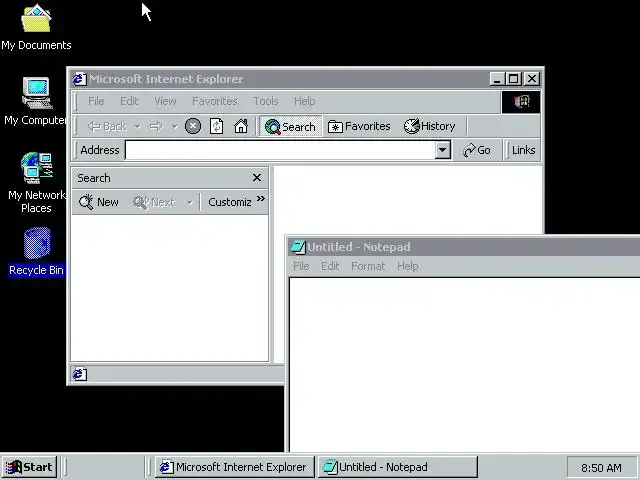
Task: Start a New search in Search panel
Action: [99, 202]
